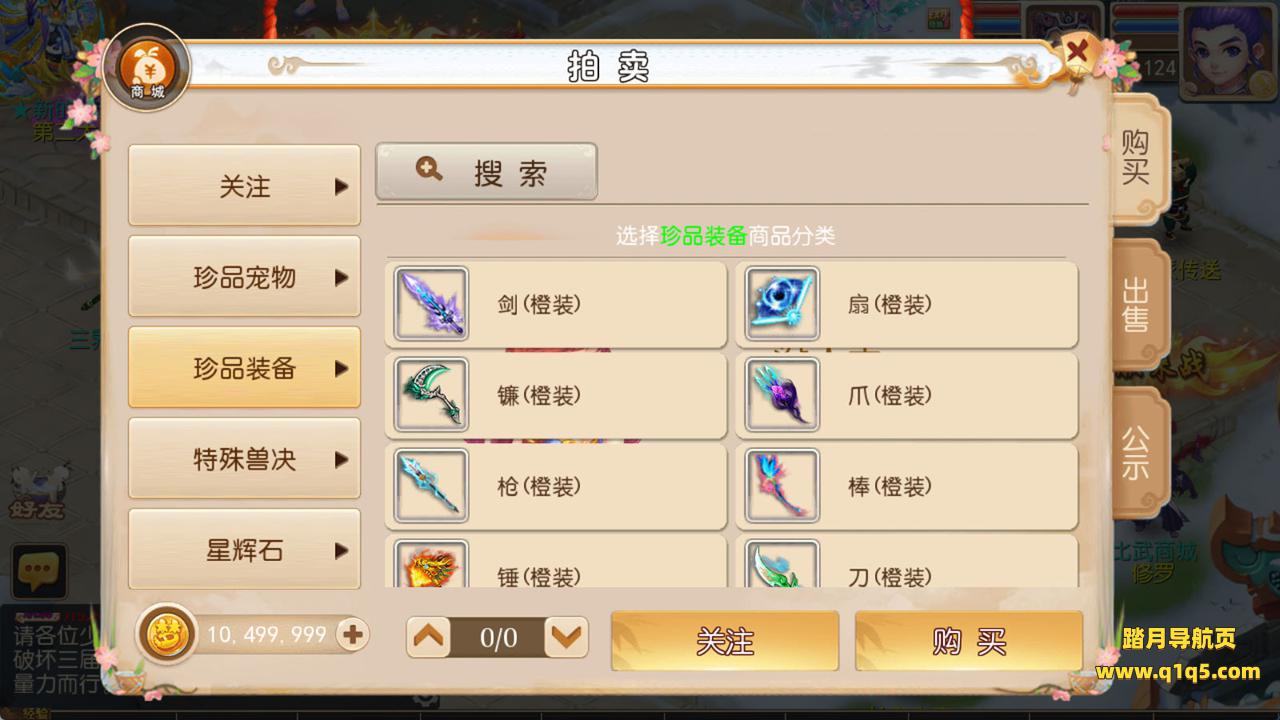Select the 枪(橙装) spear icon
The height and width of the screenshot is (720, 1280).
[x=431, y=486]
